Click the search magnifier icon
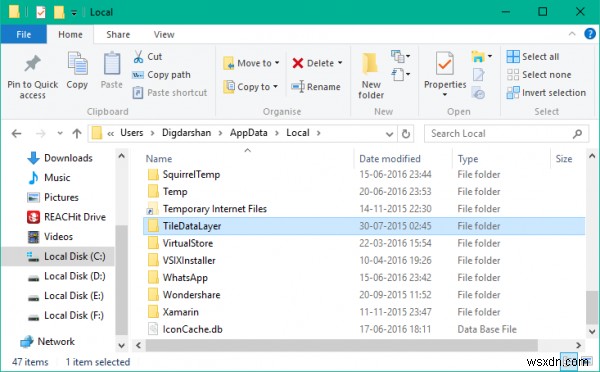This screenshot has height=372, width=600. 577,134
